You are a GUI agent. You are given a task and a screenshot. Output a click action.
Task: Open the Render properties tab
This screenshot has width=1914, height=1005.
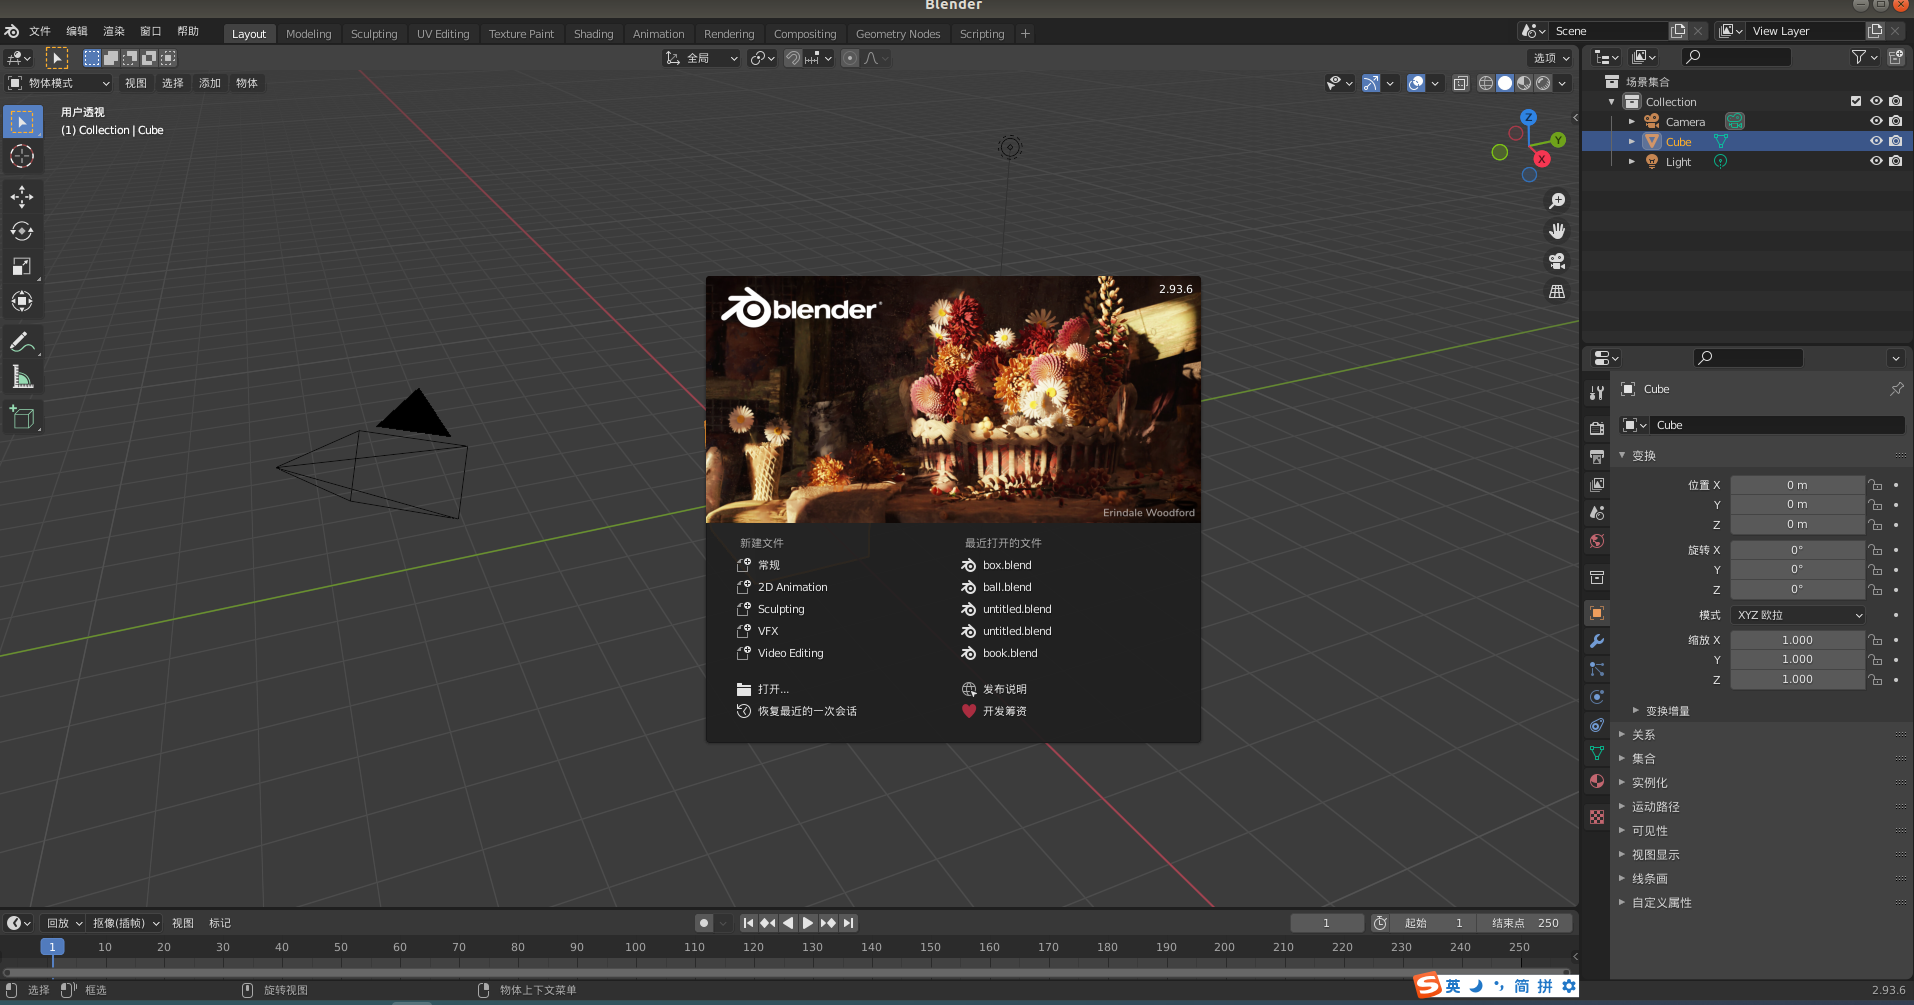click(1597, 428)
